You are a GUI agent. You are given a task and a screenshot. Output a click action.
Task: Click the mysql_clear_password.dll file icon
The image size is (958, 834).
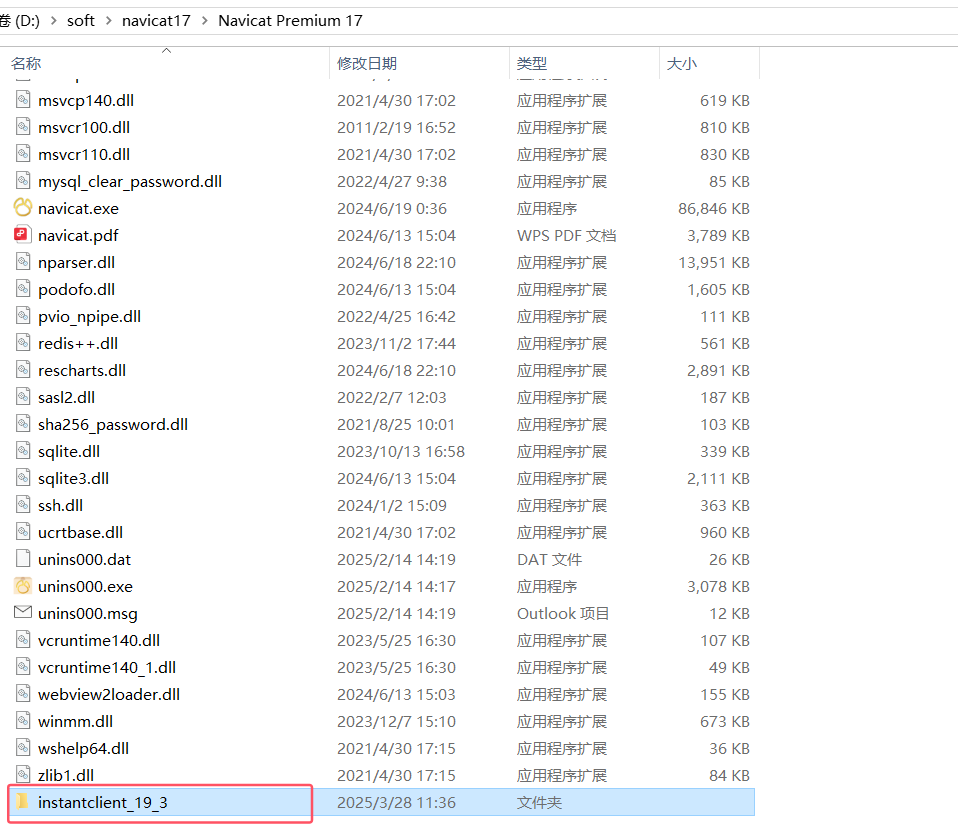coord(23,181)
